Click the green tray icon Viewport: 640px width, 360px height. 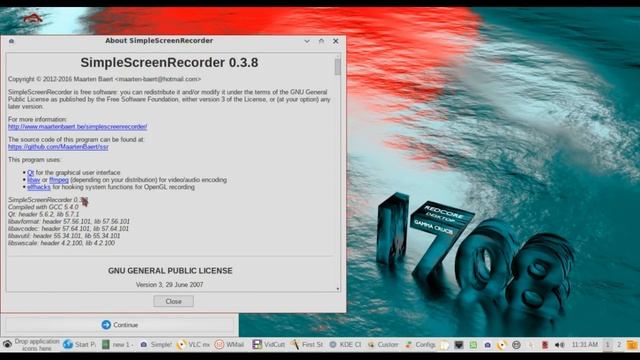click(x=473, y=345)
